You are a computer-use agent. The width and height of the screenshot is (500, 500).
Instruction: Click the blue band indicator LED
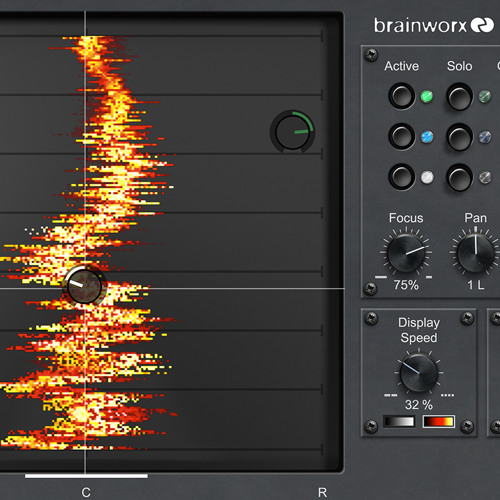pyautogui.click(x=427, y=137)
